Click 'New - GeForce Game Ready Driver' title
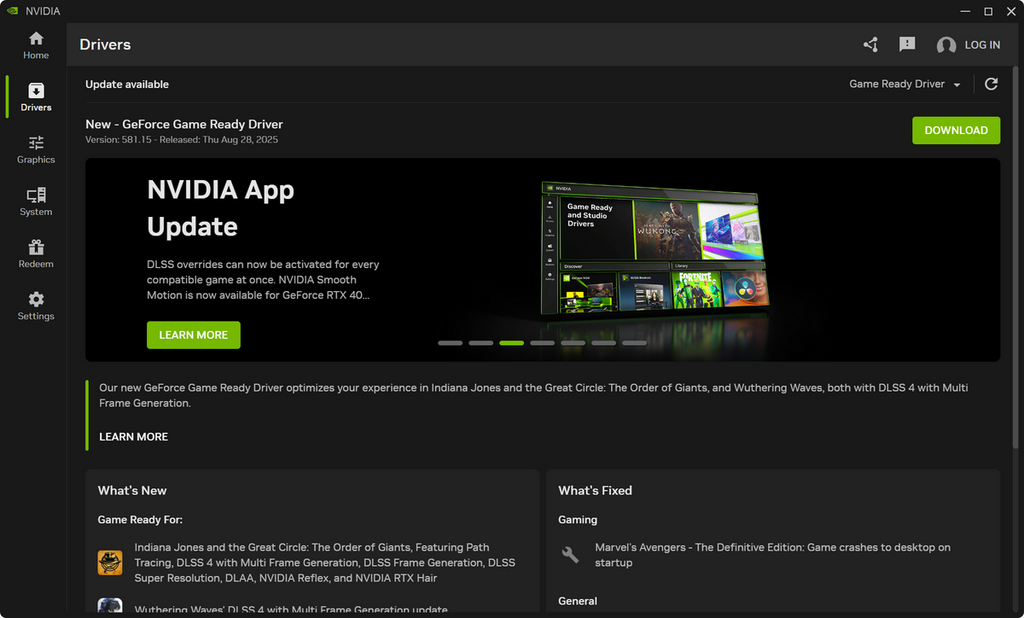 [x=184, y=124]
